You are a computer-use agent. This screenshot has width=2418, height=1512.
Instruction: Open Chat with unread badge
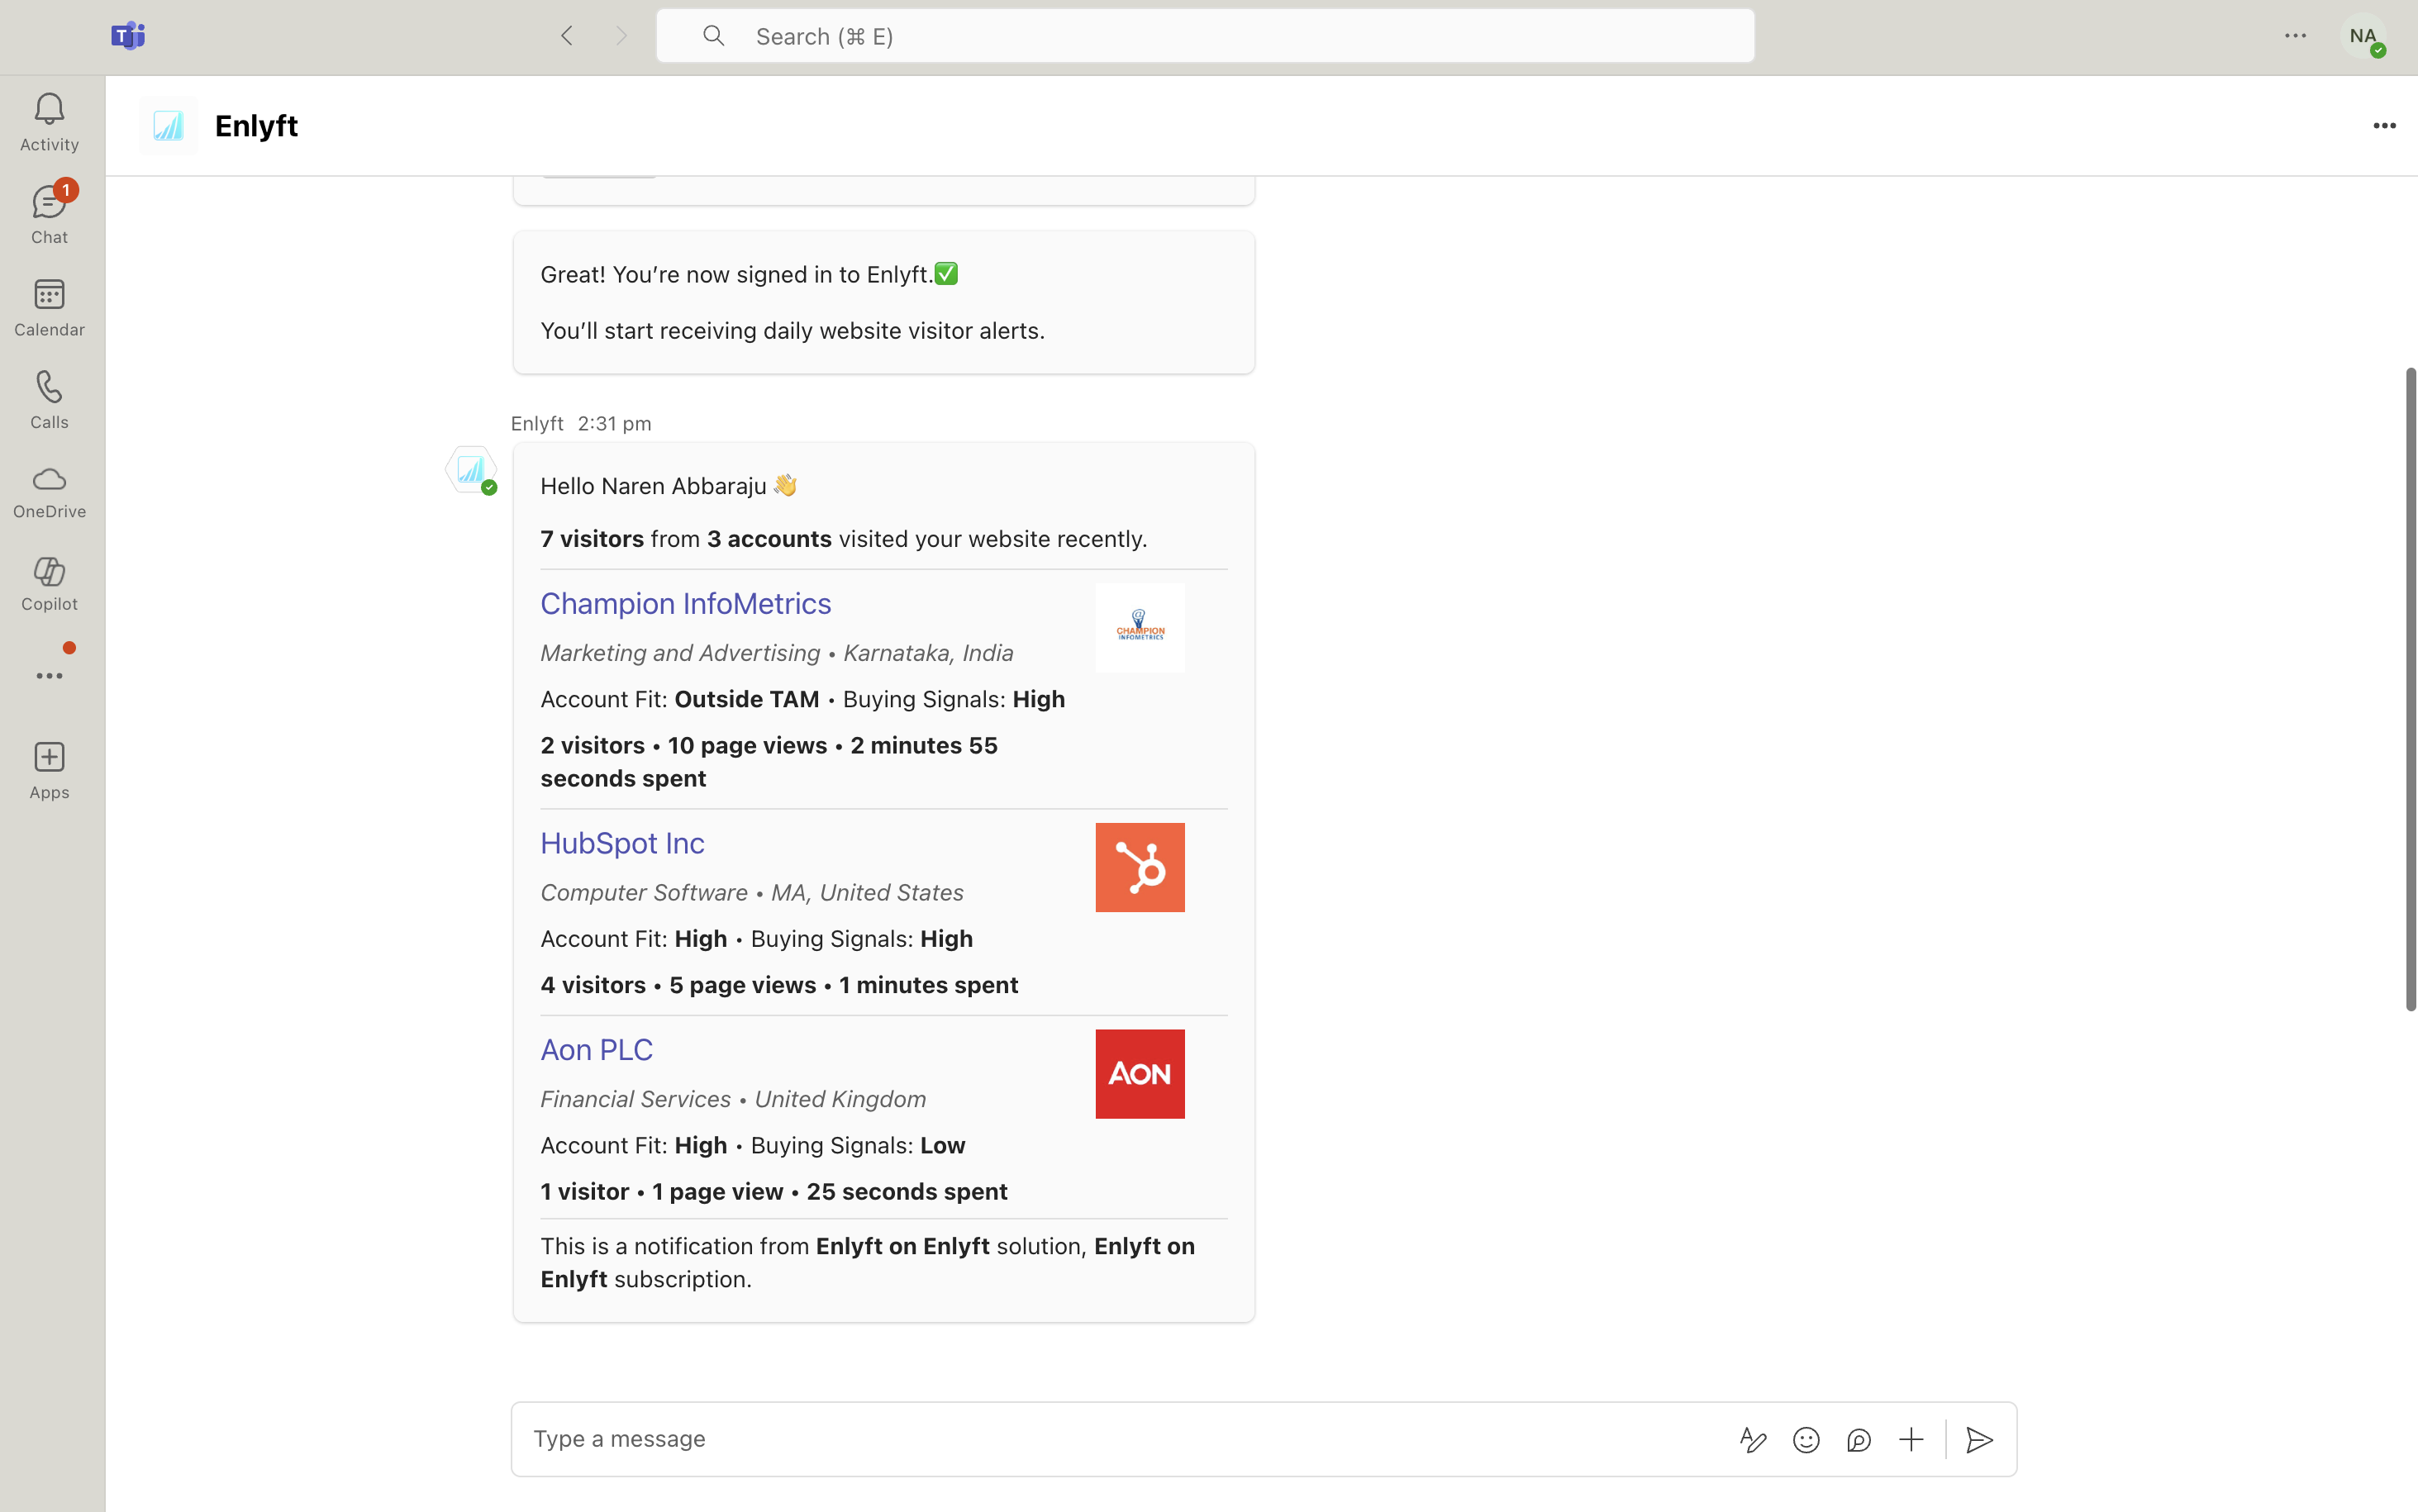click(x=49, y=214)
